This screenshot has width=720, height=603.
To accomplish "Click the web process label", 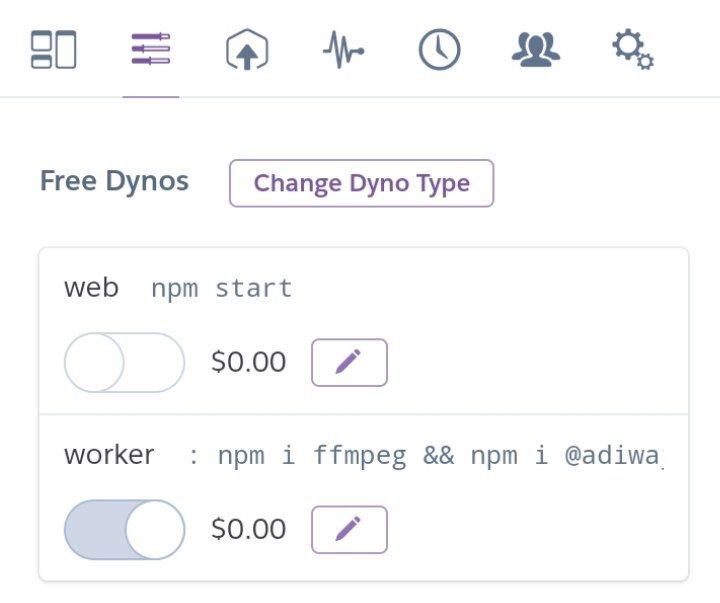I will (x=91, y=288).
